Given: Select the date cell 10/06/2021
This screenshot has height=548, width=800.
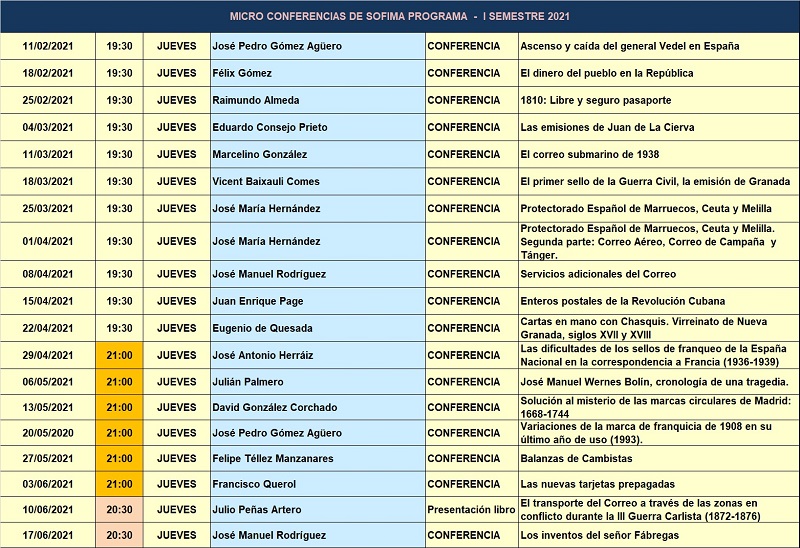Looking at the screenshot, I should pyautogui.click(x=48, y=509).
